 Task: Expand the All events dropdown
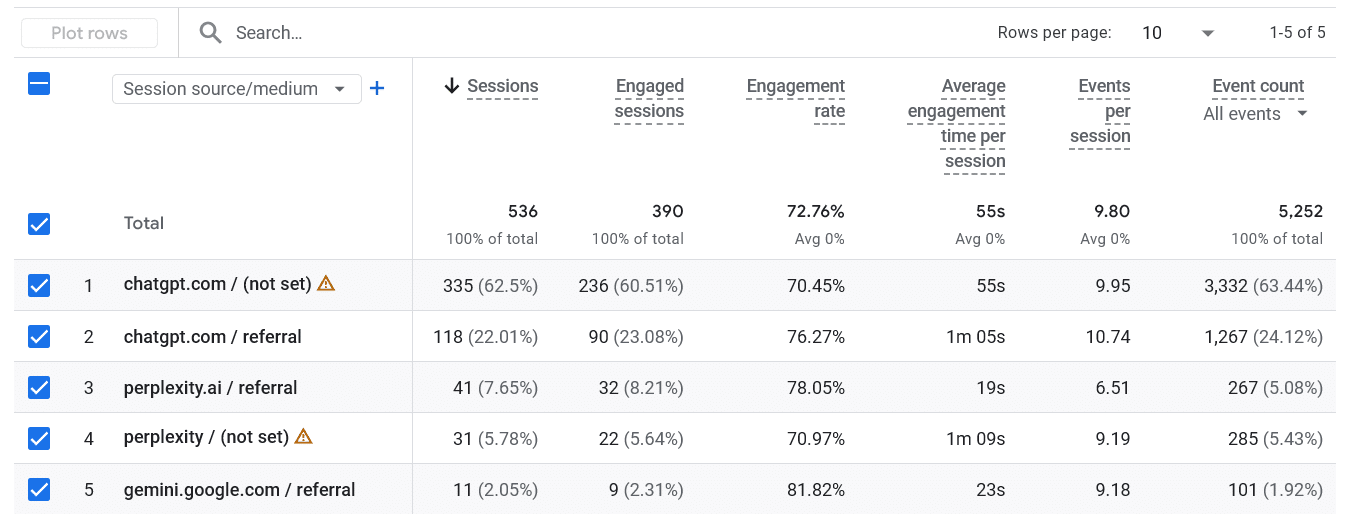[x=1256, y=114]
